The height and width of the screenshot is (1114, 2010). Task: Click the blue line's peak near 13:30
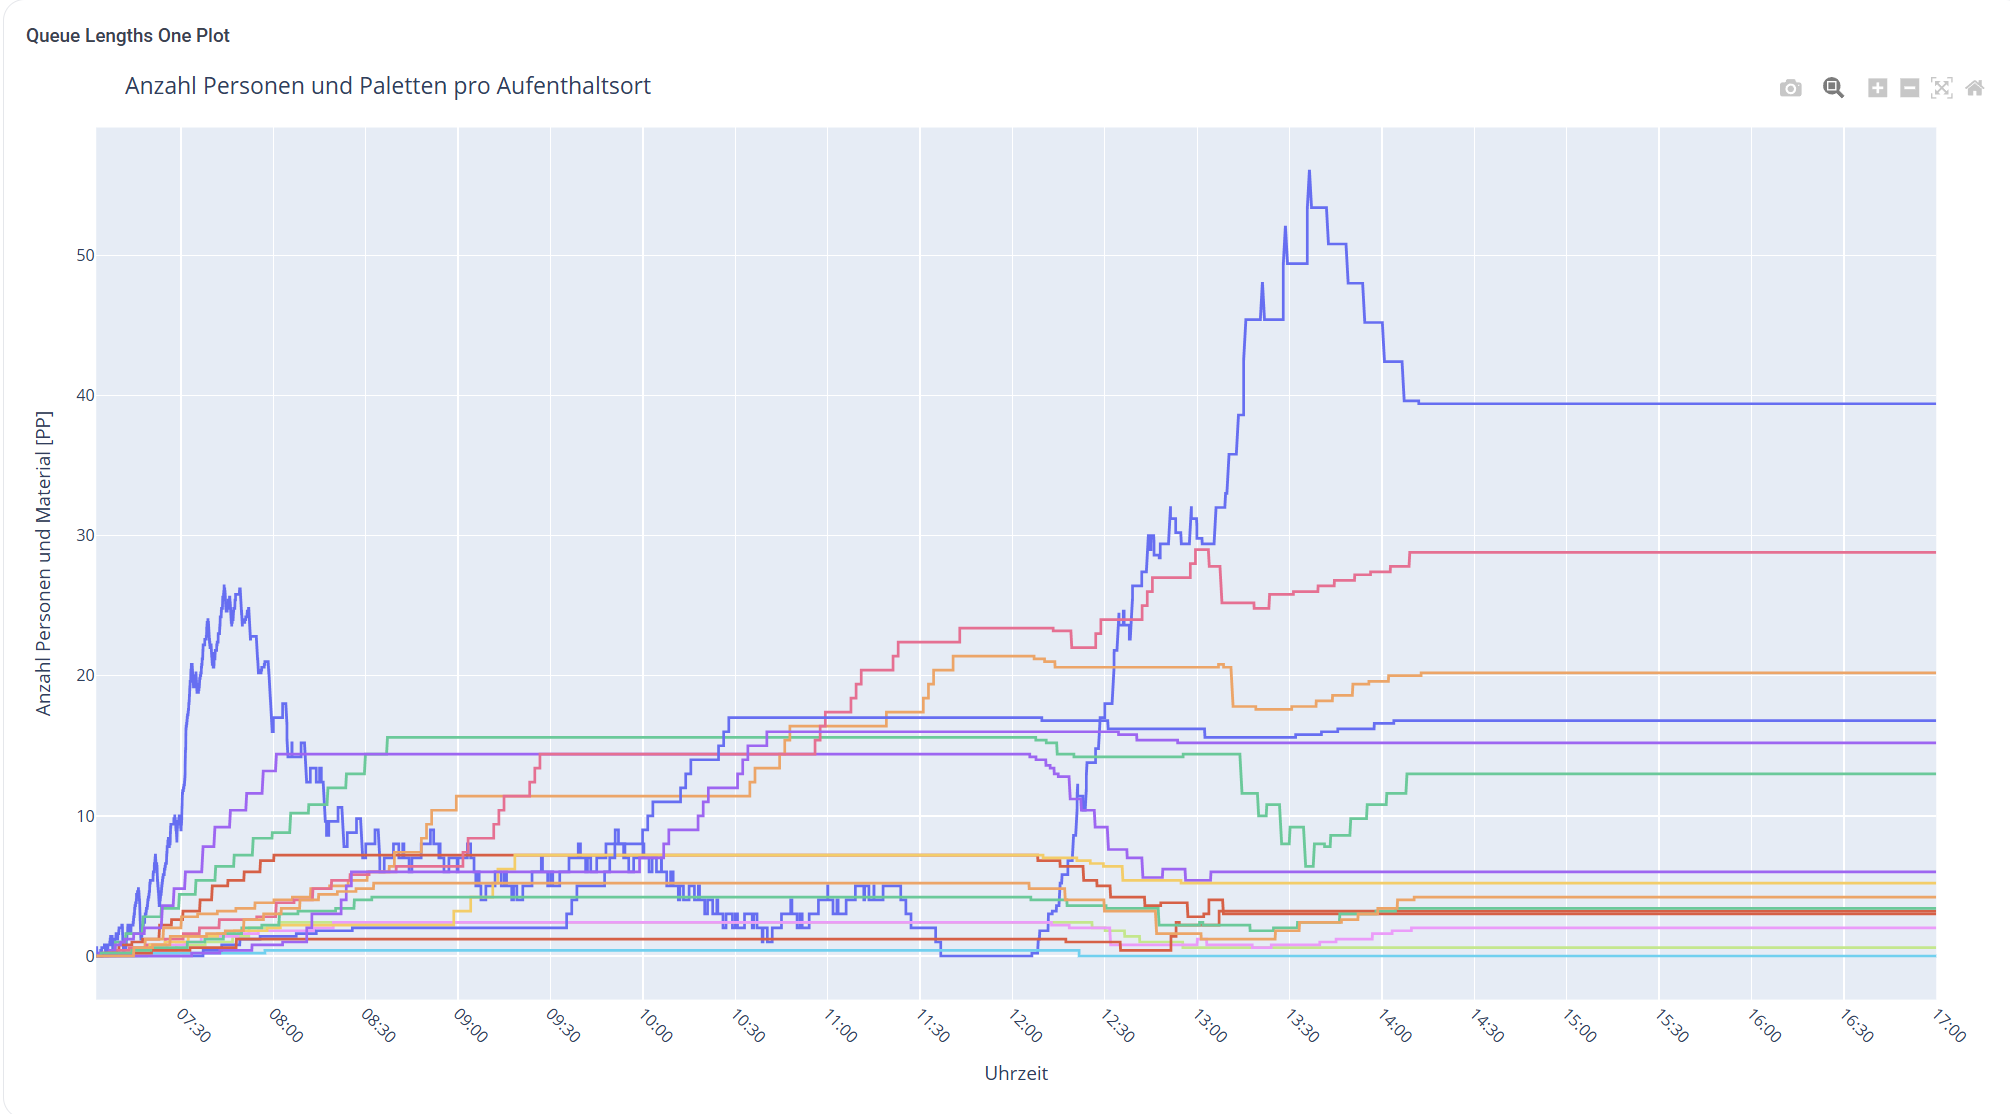[x=1309, y=172]
